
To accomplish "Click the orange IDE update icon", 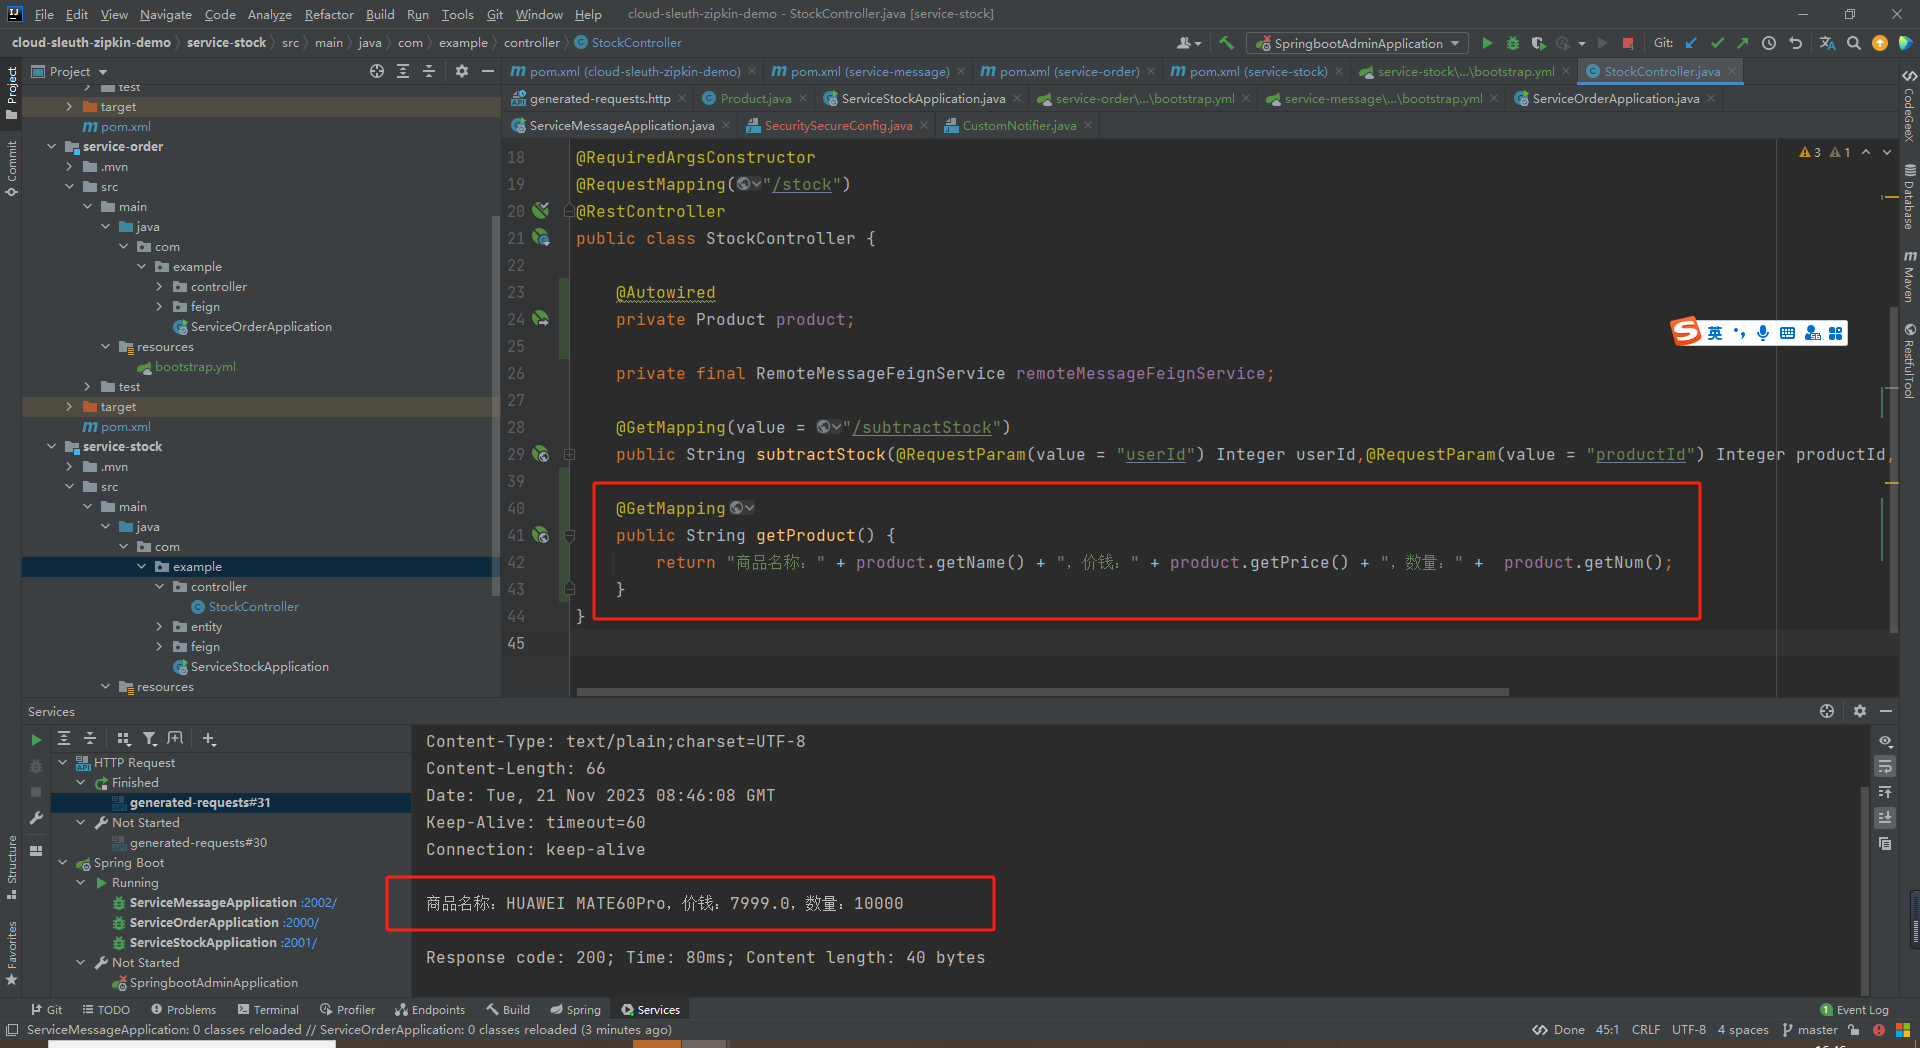I will click(x=1880, y=43).
